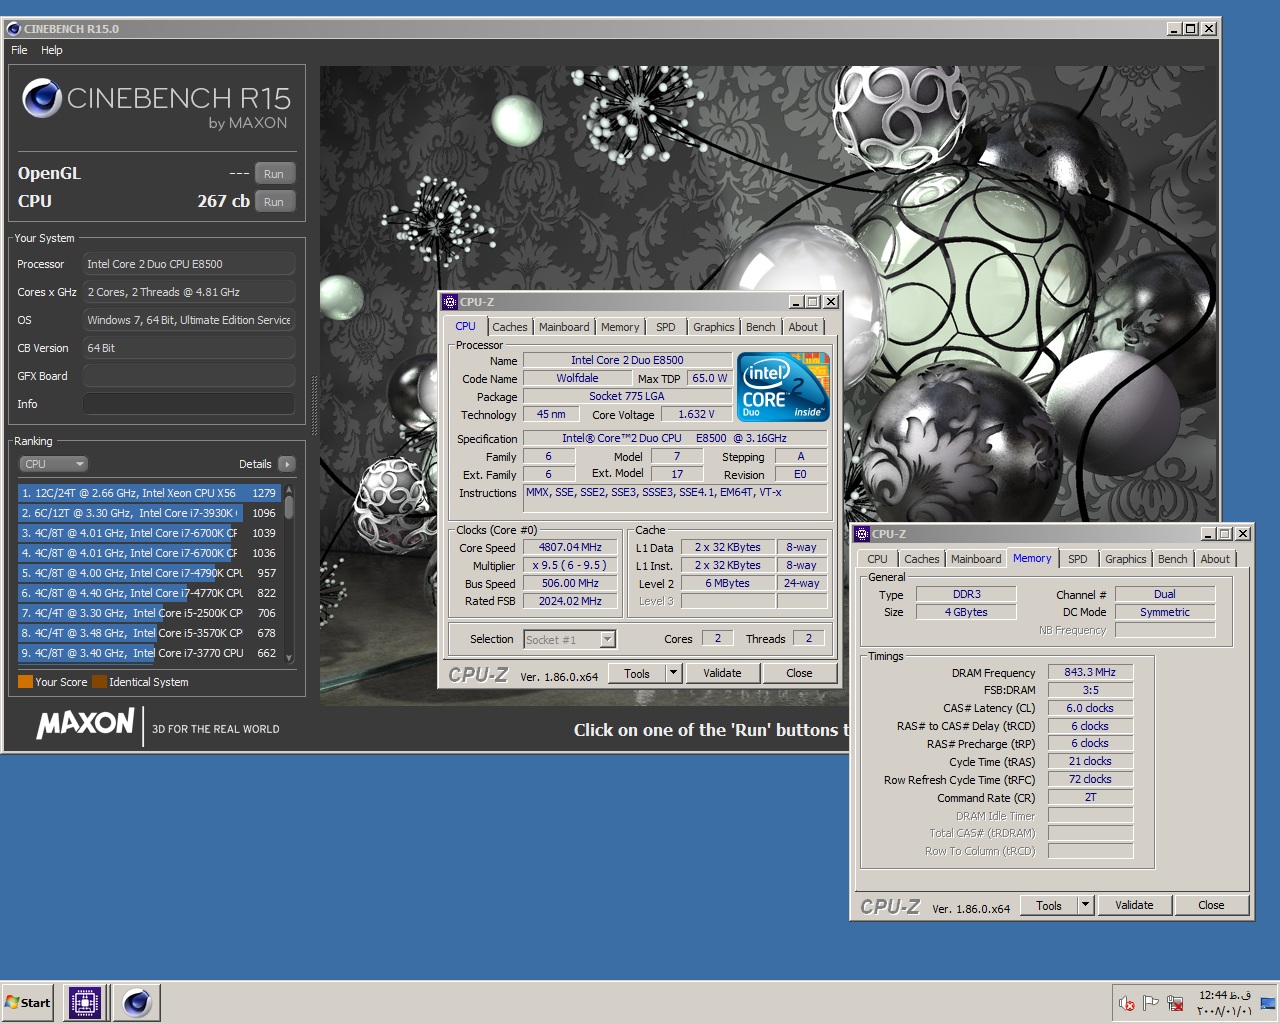Click the brown Identical System legend swatch
The image size is (1280, 1024).
[99, 682]
